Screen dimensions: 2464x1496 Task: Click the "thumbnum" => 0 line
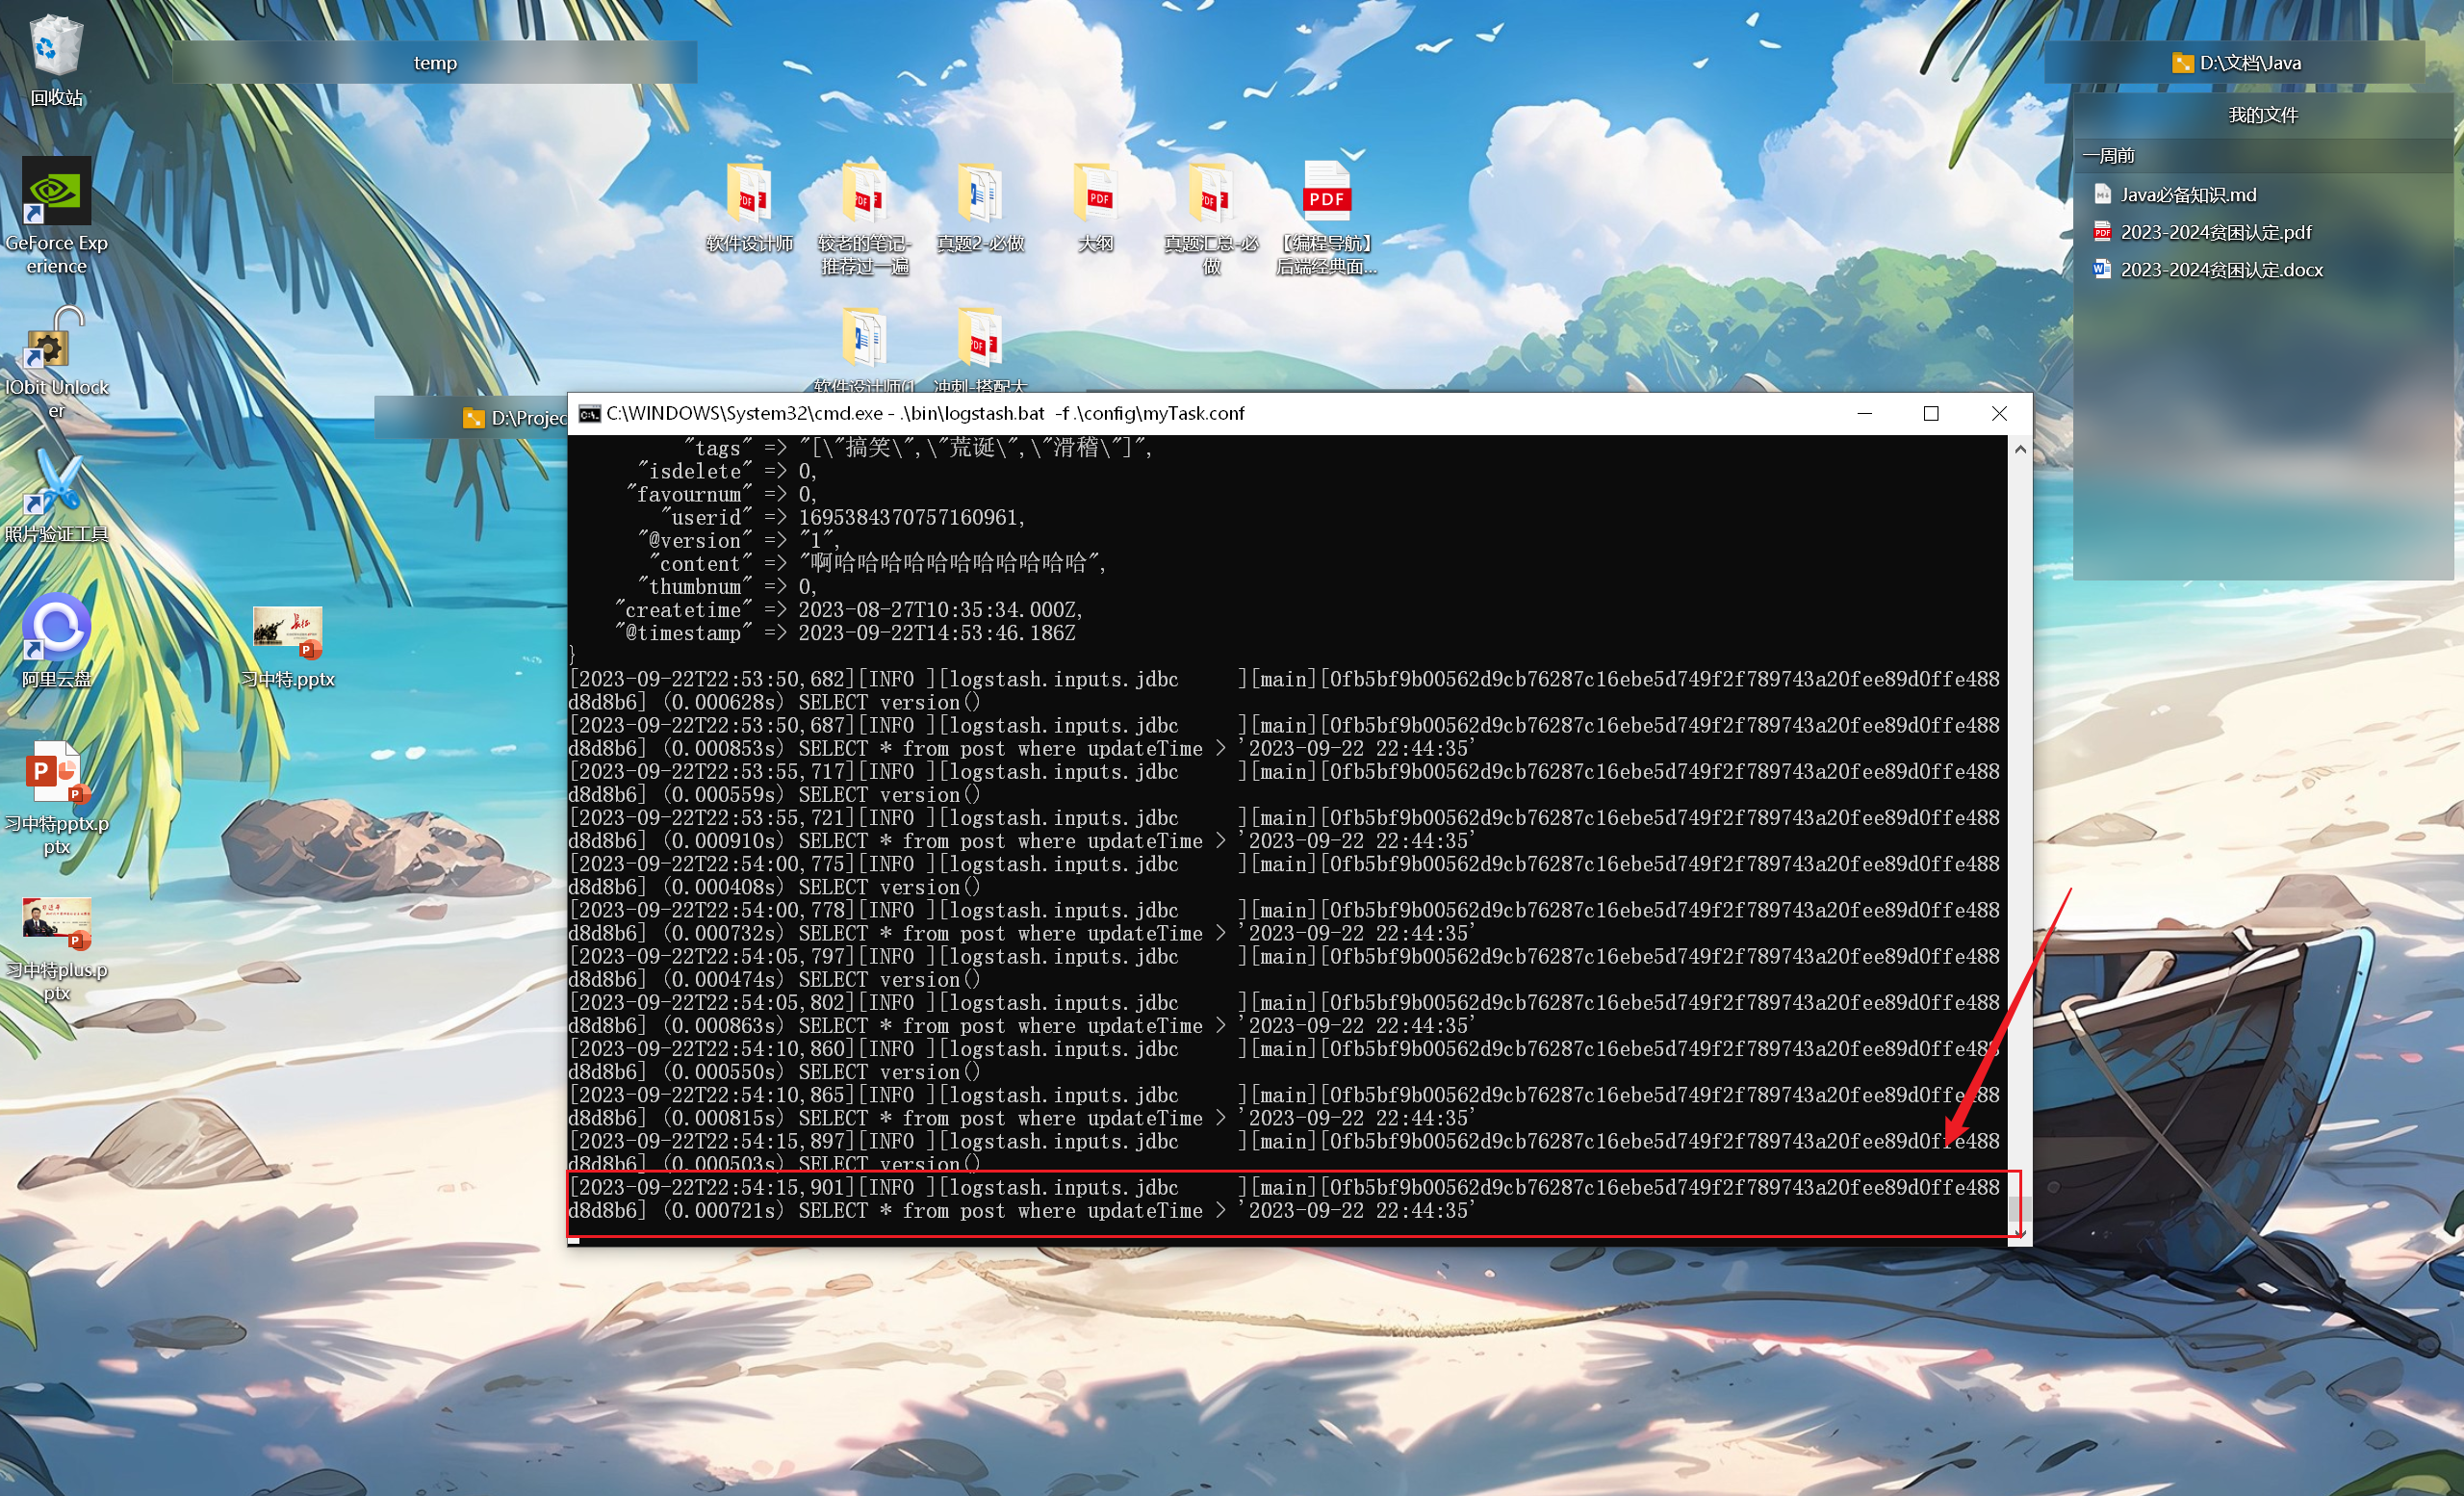[x=728, y=587]
